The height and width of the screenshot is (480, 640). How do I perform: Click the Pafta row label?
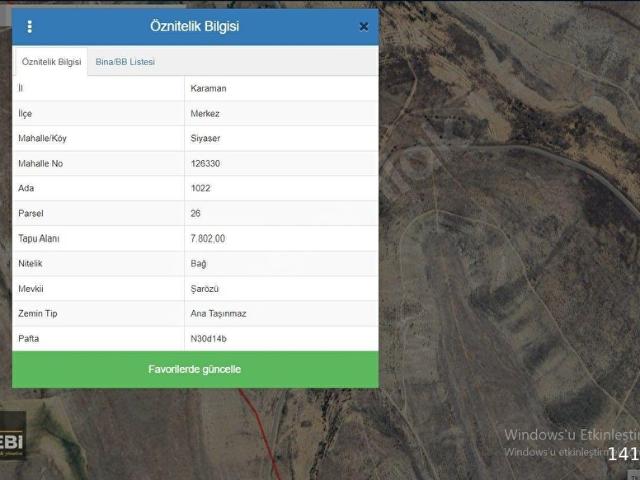pyautogui.click(x=29, y=339)
